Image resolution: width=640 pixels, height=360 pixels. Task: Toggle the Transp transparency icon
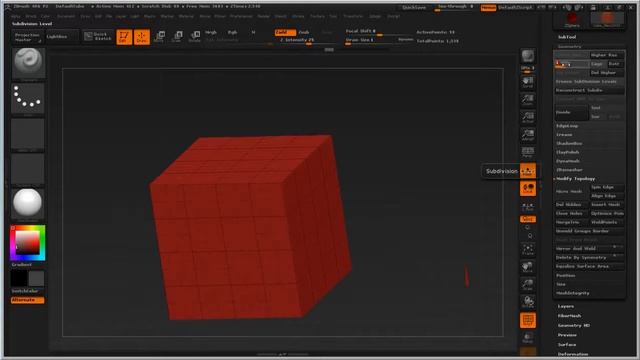click(x=528, y=338)
